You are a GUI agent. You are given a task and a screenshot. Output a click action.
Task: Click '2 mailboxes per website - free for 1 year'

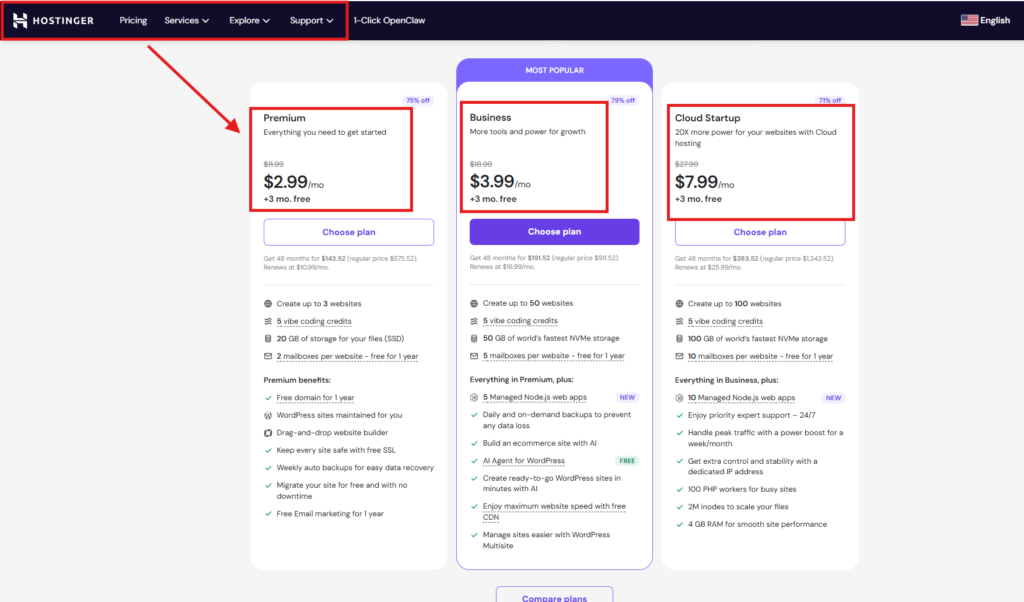tap(347, 356)
